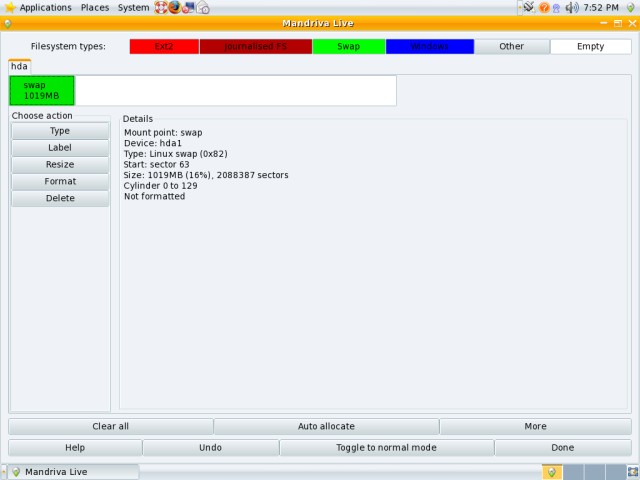This screenshot has width=640, height=480.
Task: Click the Undo button
Action: [x=211, y=448]
